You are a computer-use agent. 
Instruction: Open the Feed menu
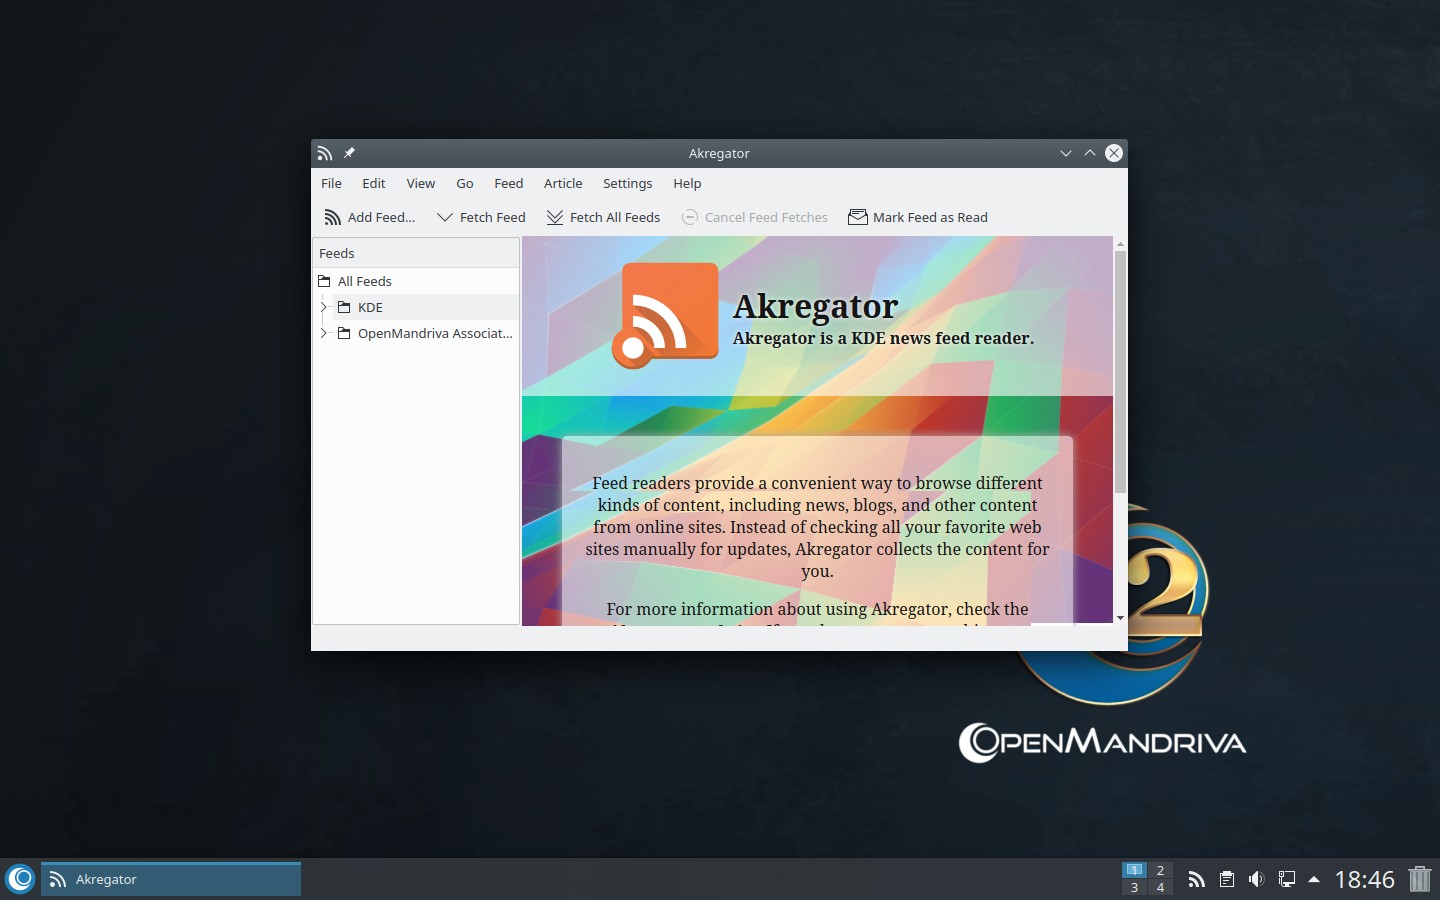pos(508,183)
